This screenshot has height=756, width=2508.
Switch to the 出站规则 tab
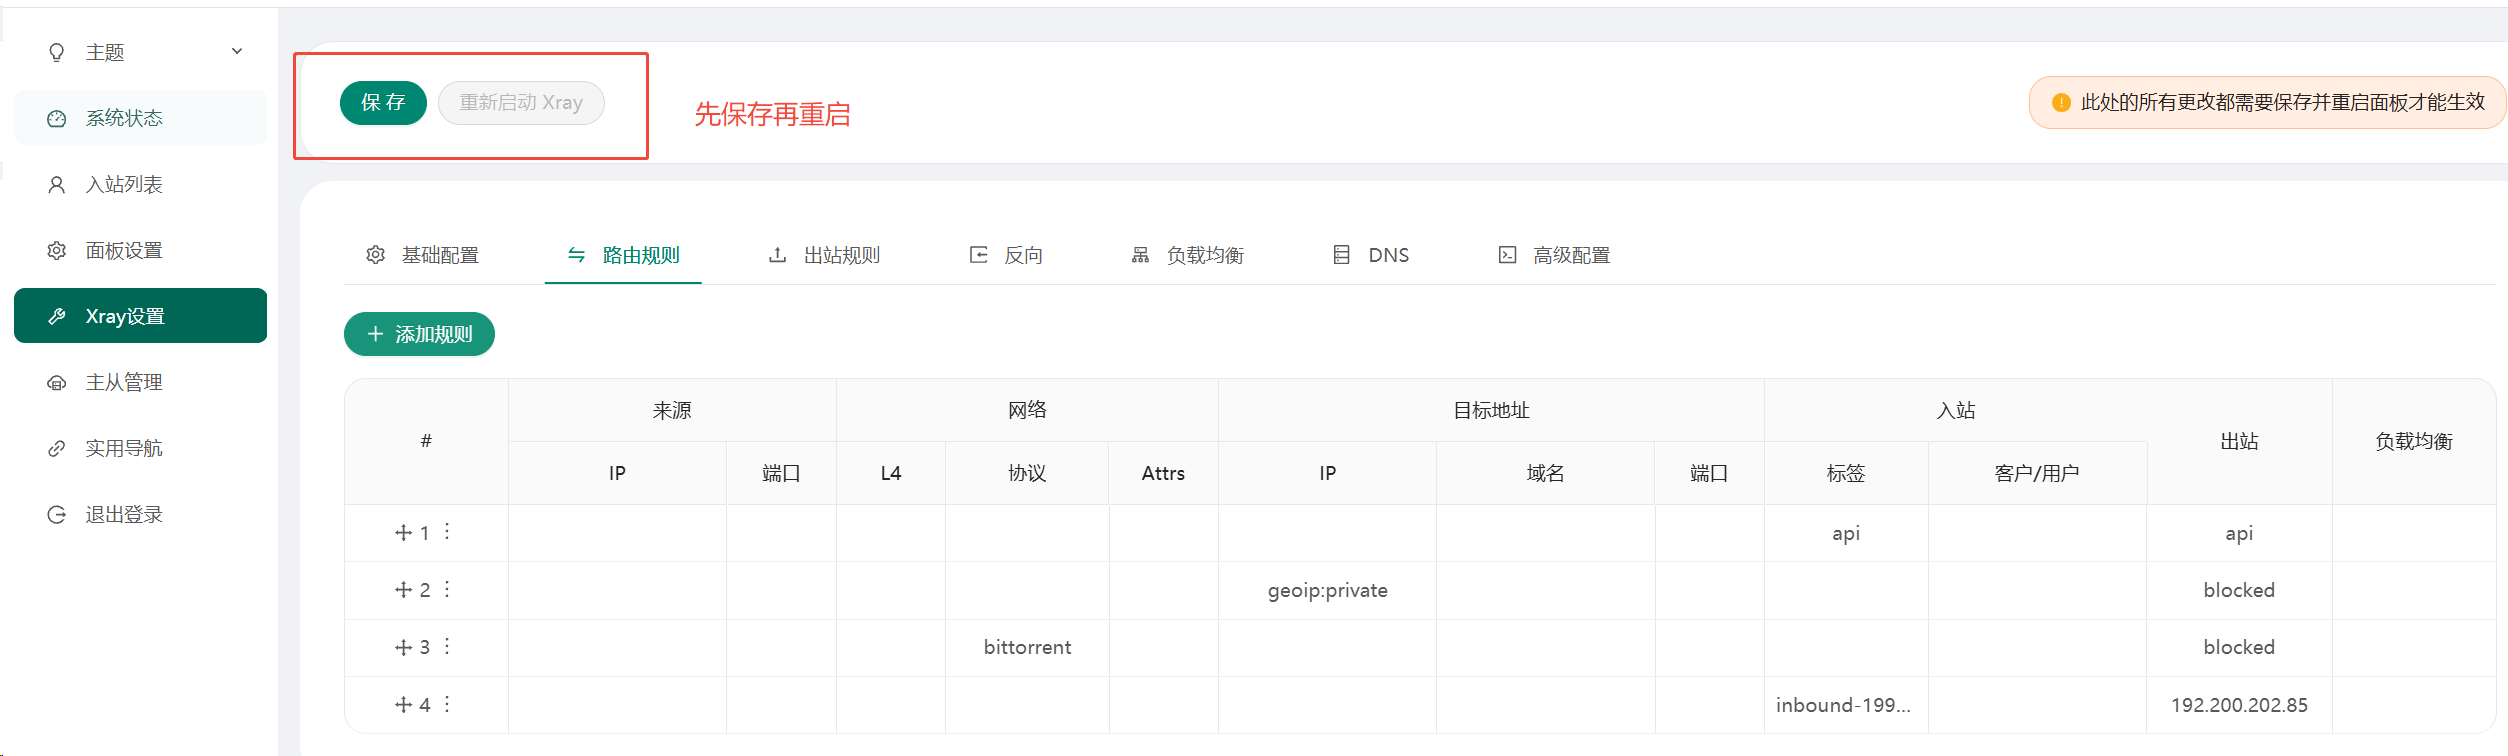tap(824, 255)
